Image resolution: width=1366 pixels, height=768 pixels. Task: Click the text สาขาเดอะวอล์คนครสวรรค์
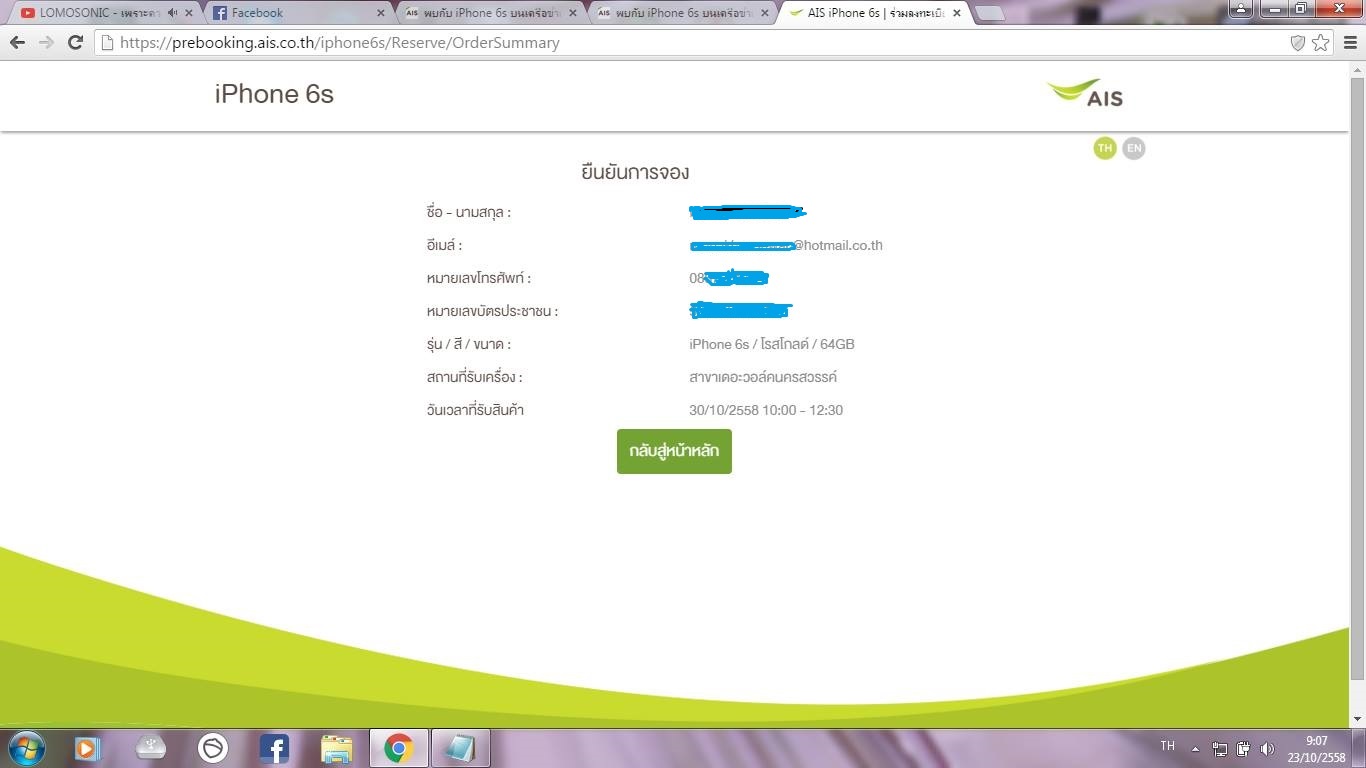click(763, 377)
